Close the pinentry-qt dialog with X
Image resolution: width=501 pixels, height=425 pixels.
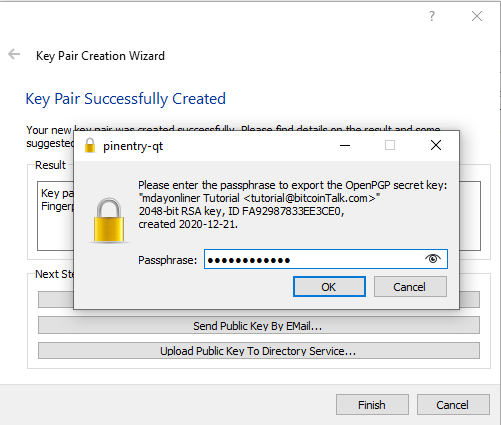click(x=436, y=145)
